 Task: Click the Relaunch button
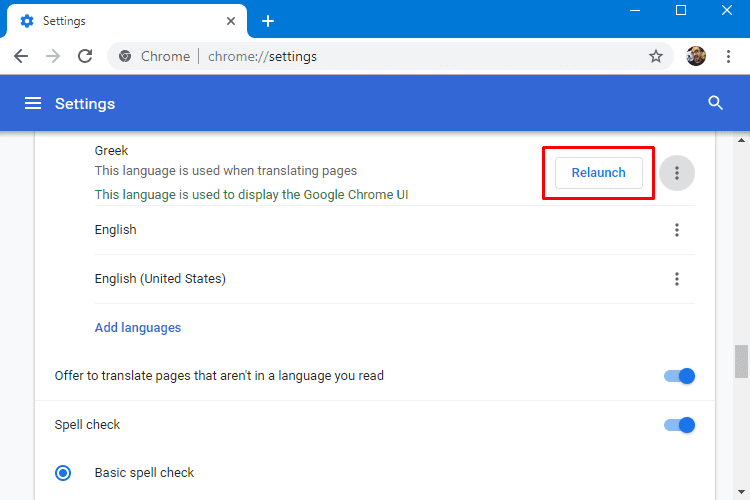tap(599, 173)
